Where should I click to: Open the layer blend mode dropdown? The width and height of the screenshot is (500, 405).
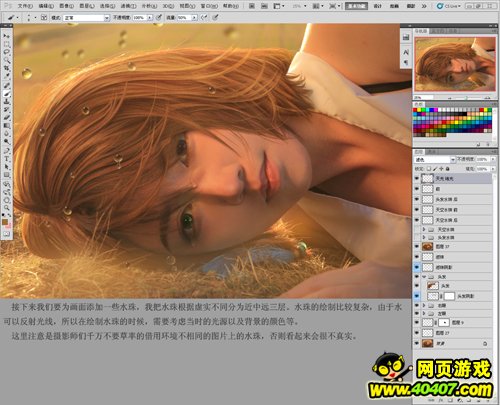435,160
